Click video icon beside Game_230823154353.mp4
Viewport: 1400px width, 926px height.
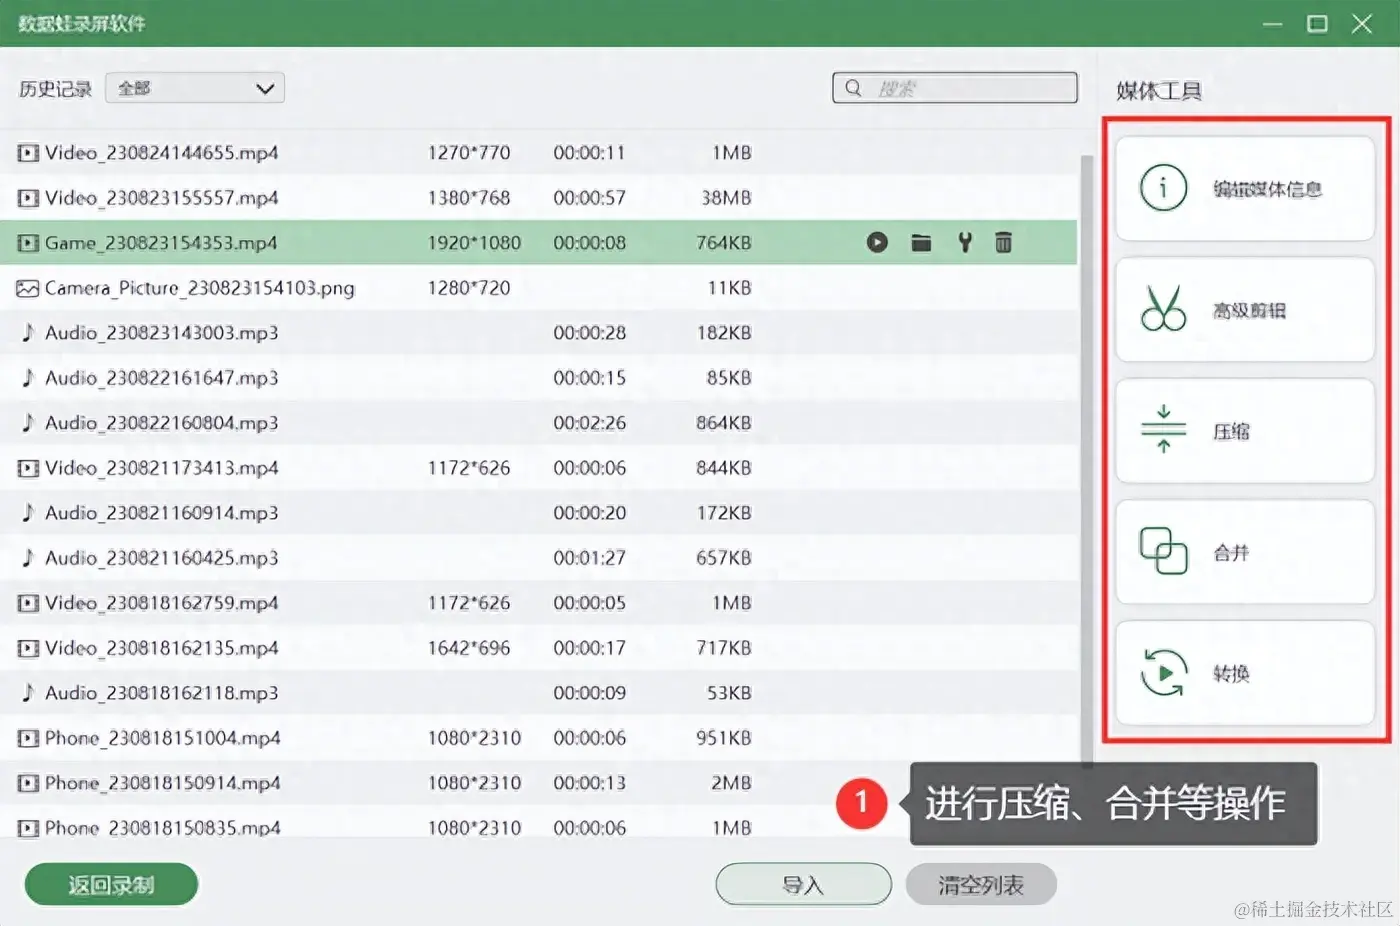[x=28, y=243]
